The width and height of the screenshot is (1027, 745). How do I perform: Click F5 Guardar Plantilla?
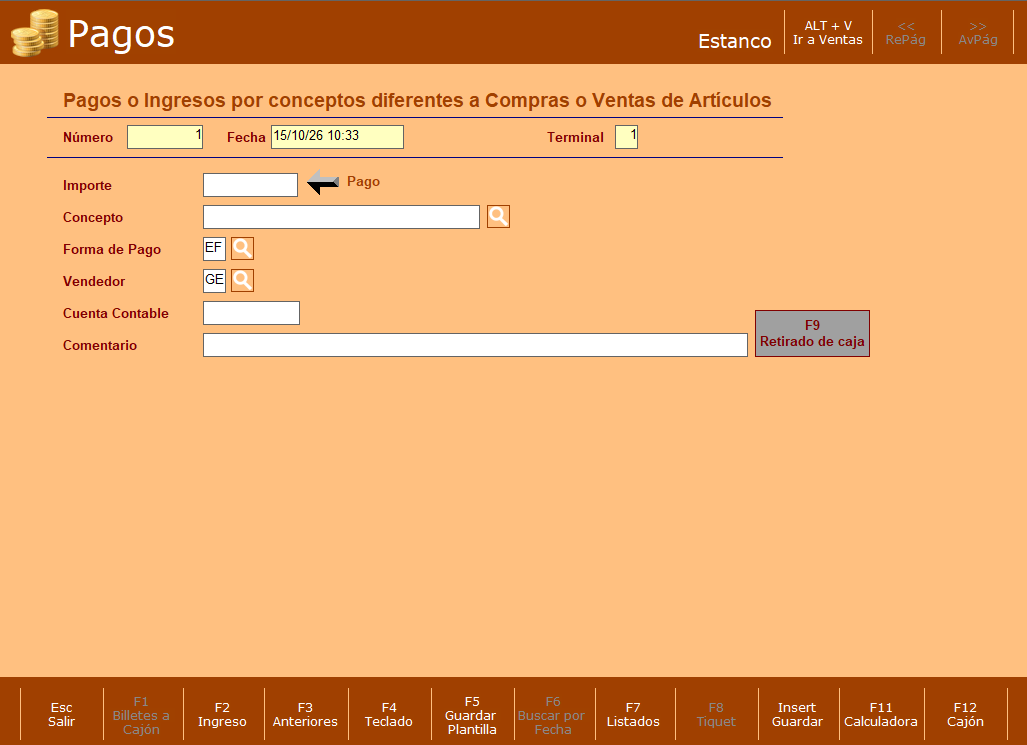[472, 715]
